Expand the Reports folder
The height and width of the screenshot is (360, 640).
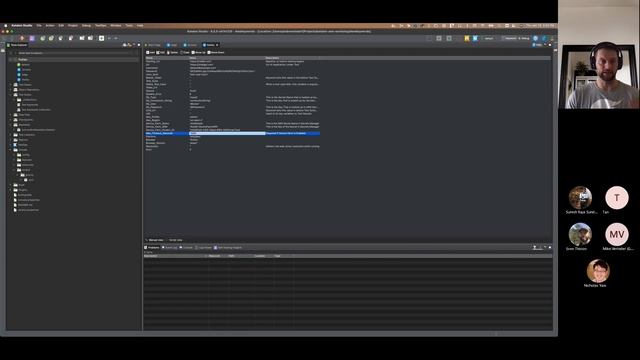11,140
